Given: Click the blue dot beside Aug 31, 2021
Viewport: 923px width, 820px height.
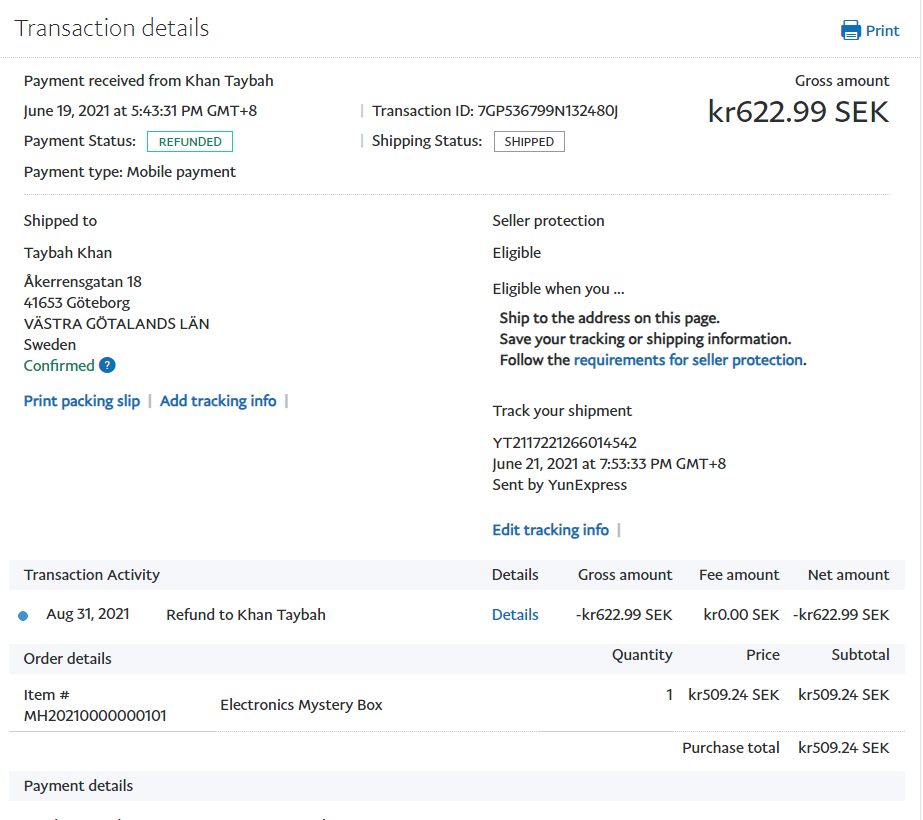Looking at the screenshot, I should click(x=23, y=616).
